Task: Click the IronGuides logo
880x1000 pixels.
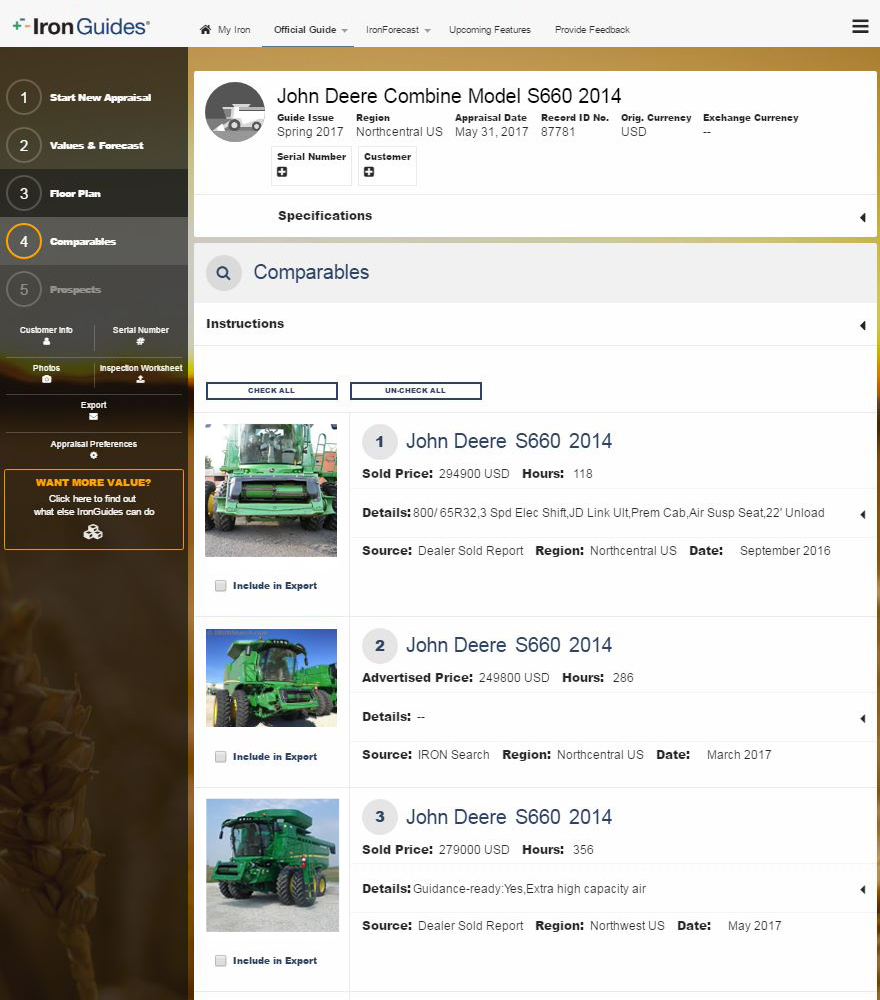Action: coord(81,27)
